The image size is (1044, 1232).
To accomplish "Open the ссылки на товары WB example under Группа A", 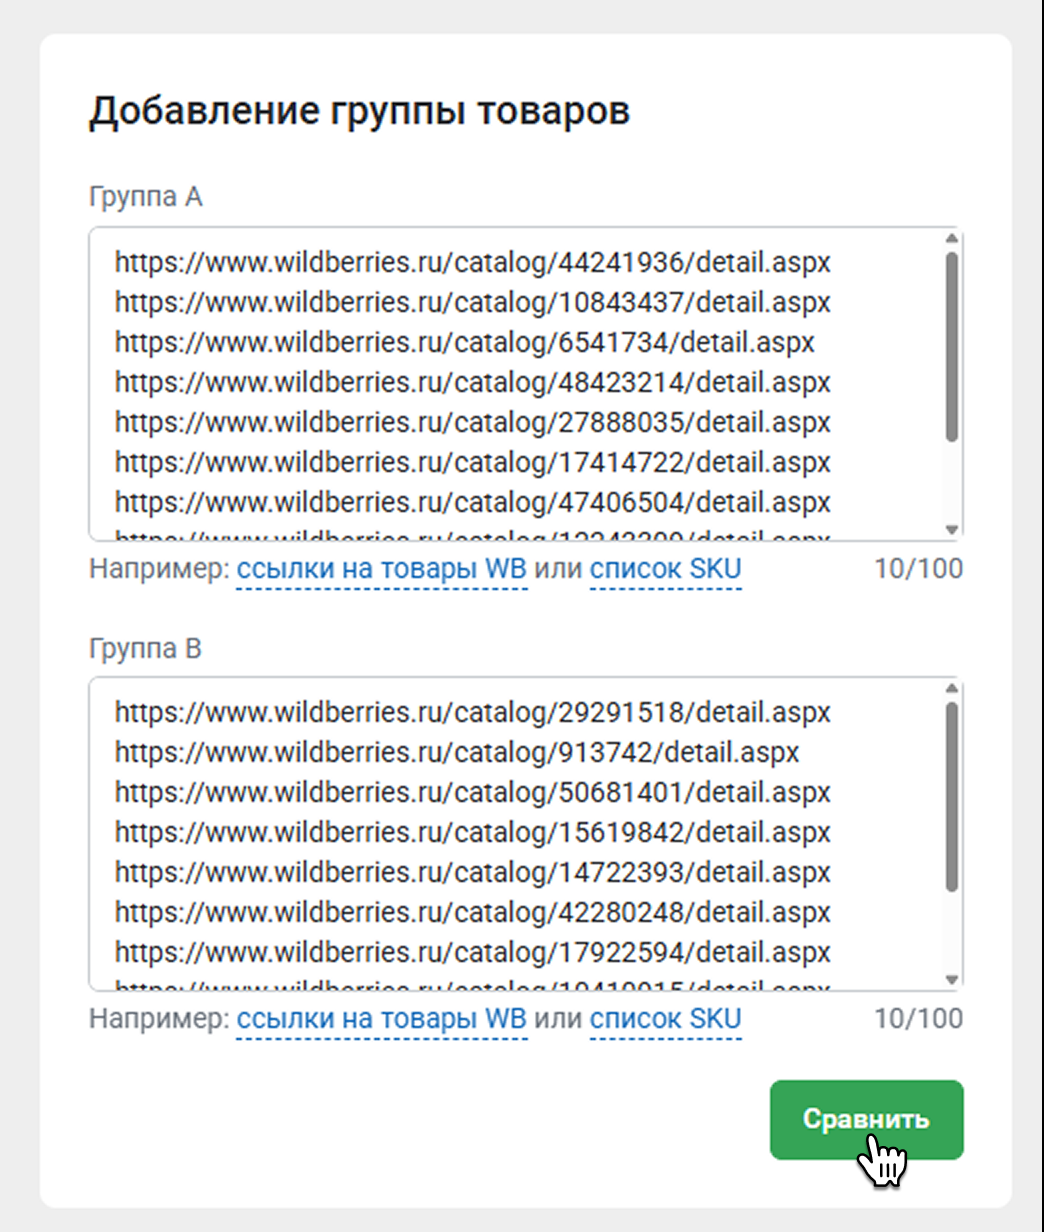I will click(381, 570).
